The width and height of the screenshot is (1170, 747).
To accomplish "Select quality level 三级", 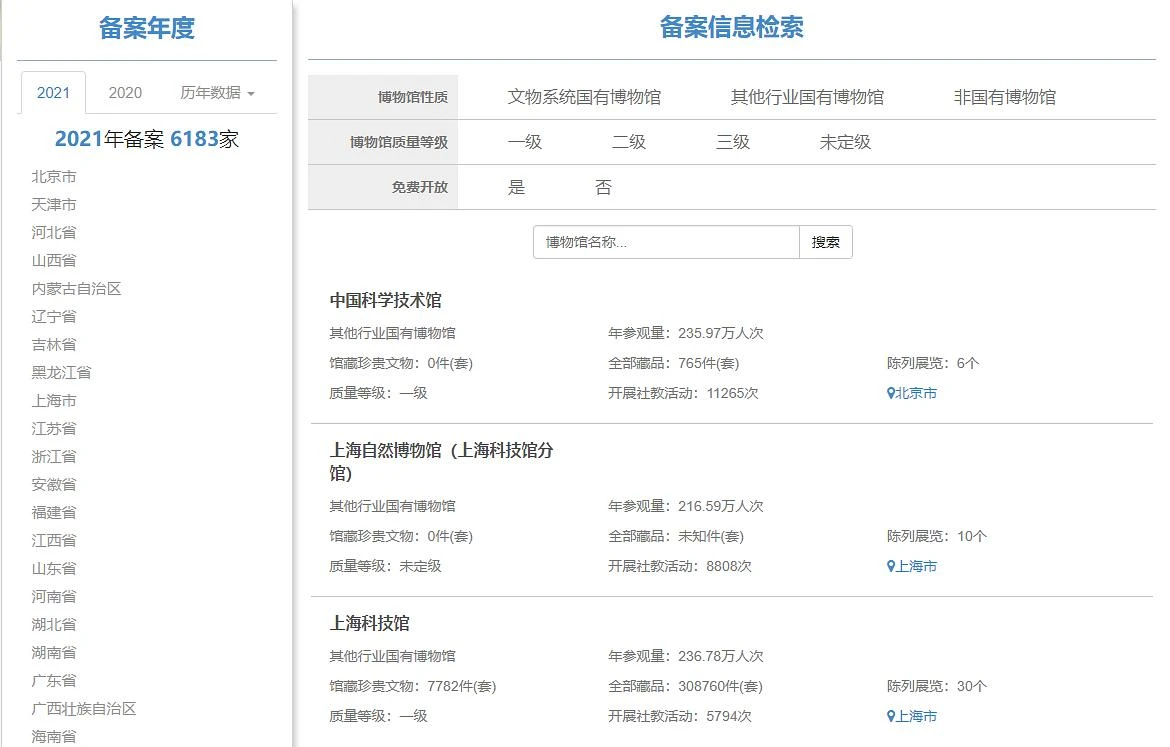I will pos(733,142).
